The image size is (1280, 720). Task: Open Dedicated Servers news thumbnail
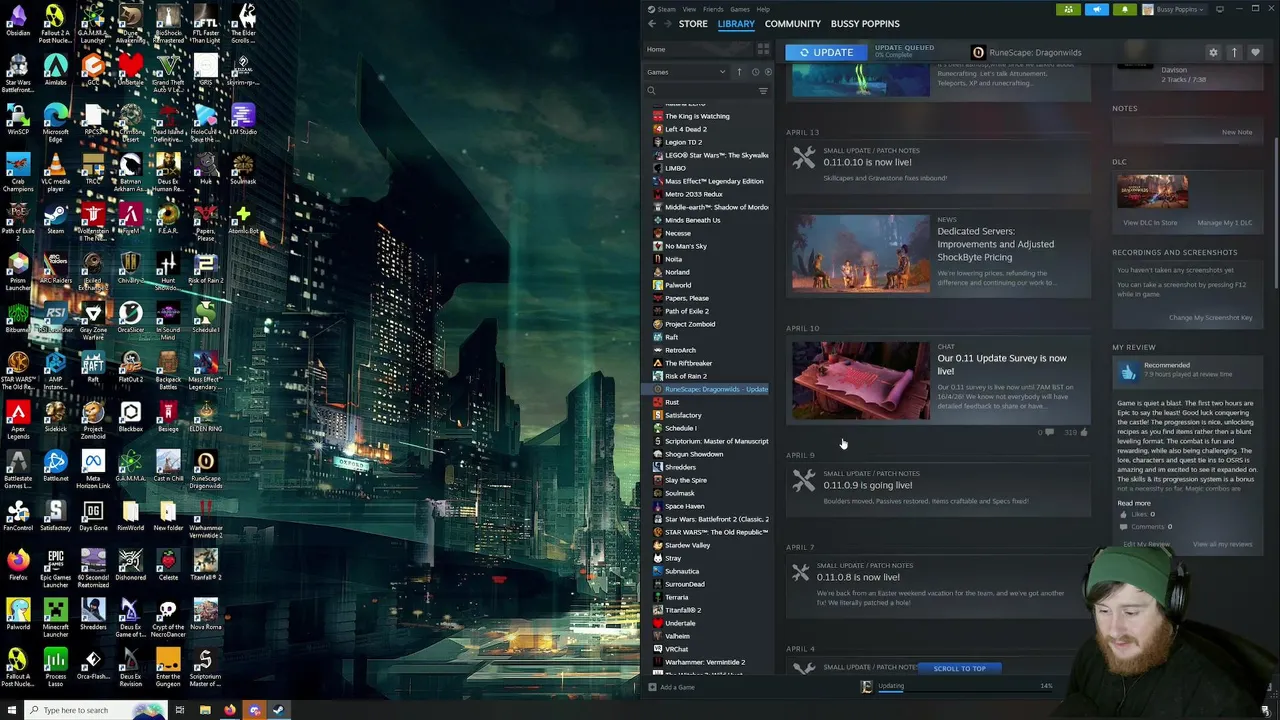tap(860, 253)
